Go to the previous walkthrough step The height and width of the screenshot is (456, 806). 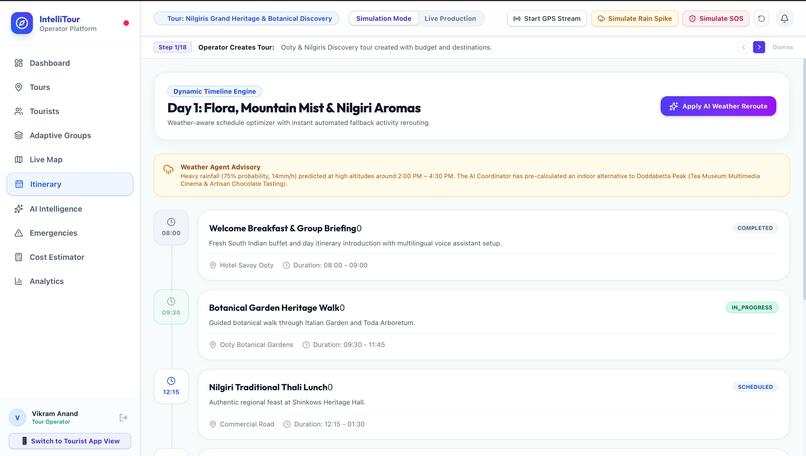tap(743, 47)
